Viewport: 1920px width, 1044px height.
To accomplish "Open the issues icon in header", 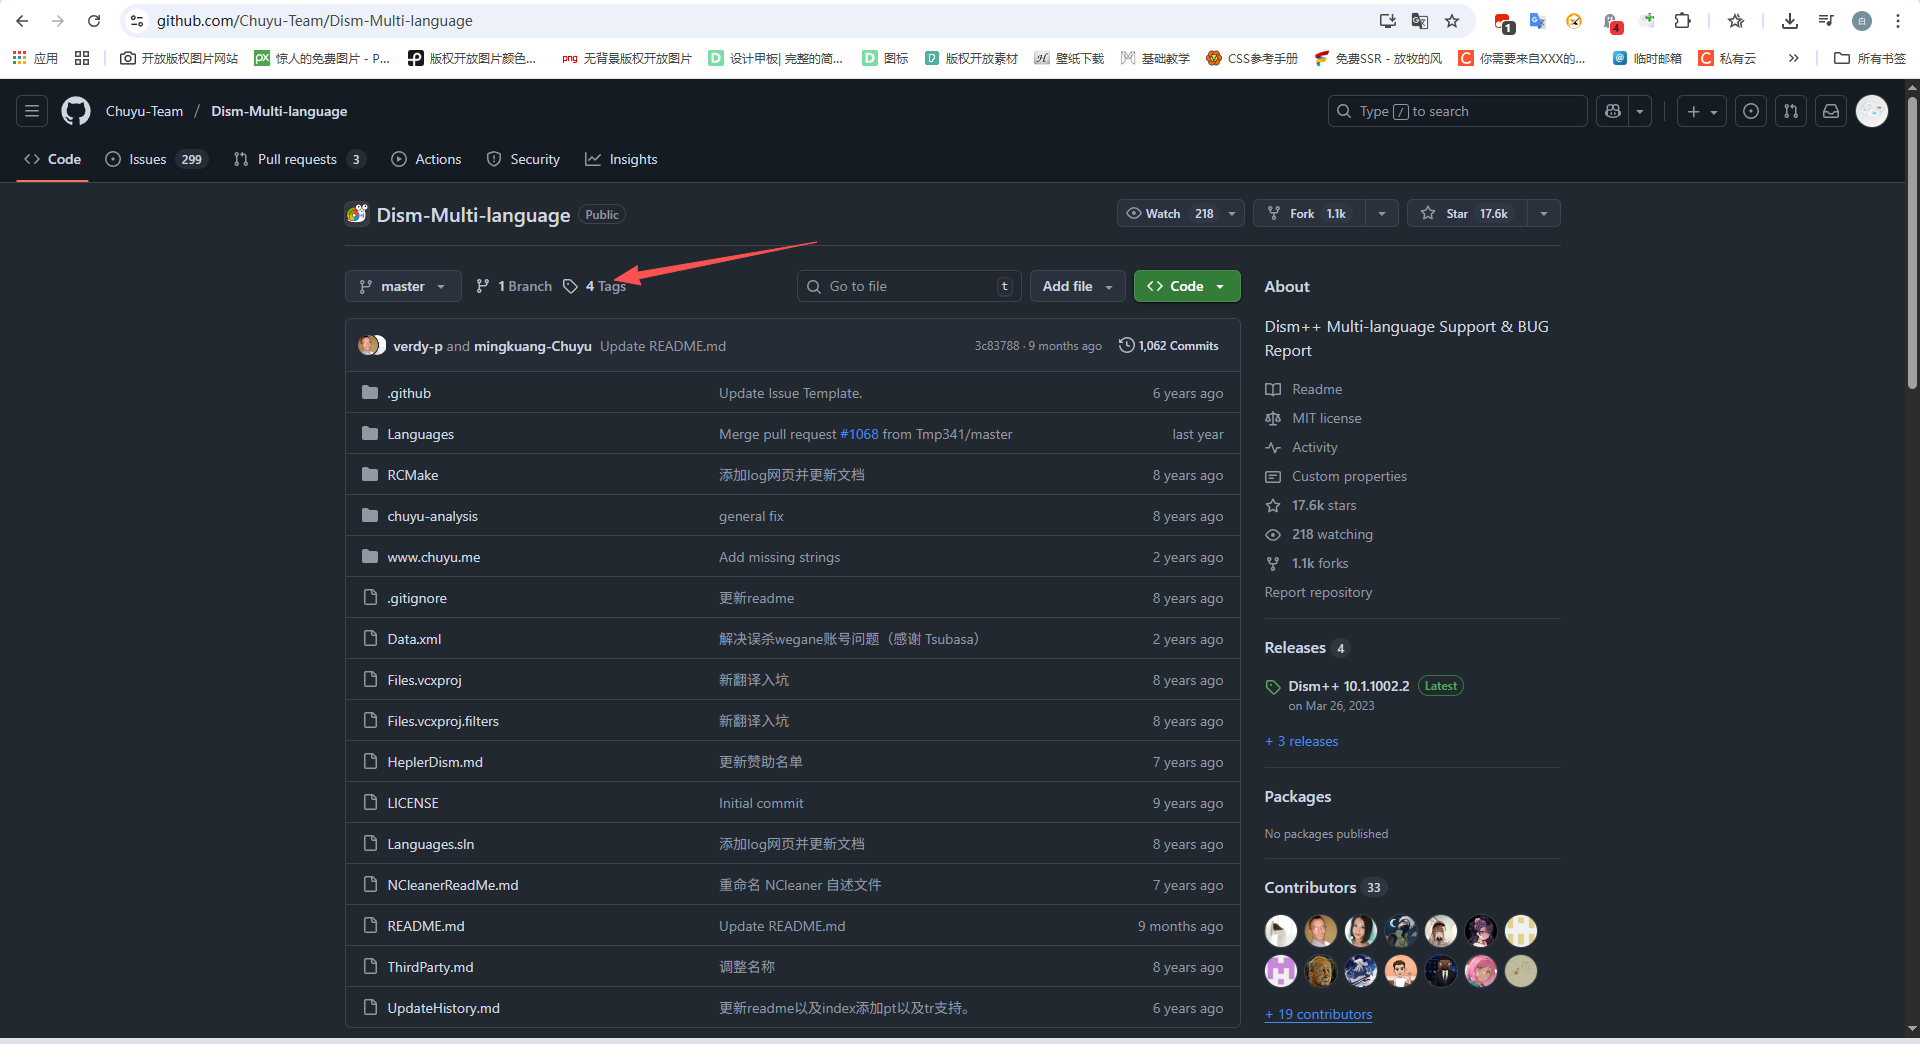I will (x=1751, y=111).
